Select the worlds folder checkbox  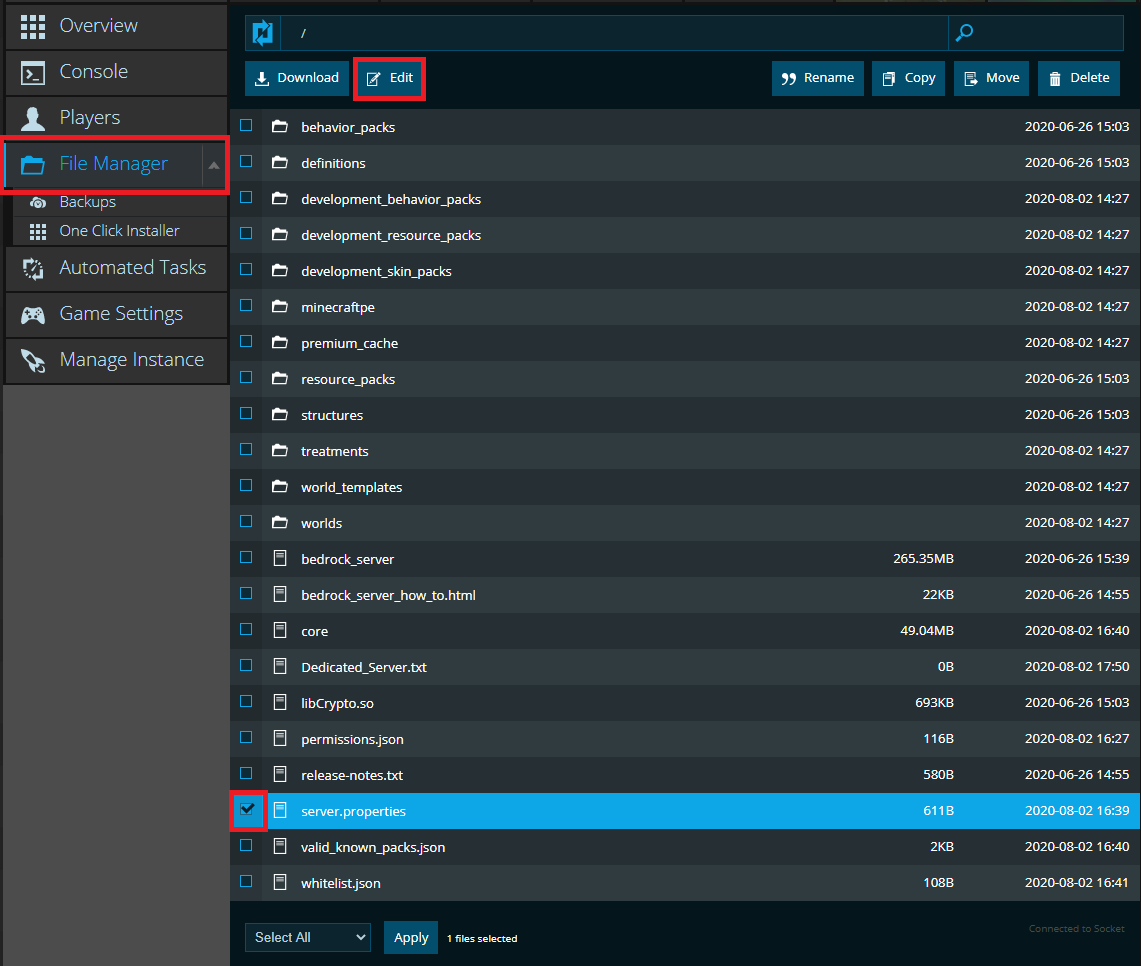(x=246, y=522)
